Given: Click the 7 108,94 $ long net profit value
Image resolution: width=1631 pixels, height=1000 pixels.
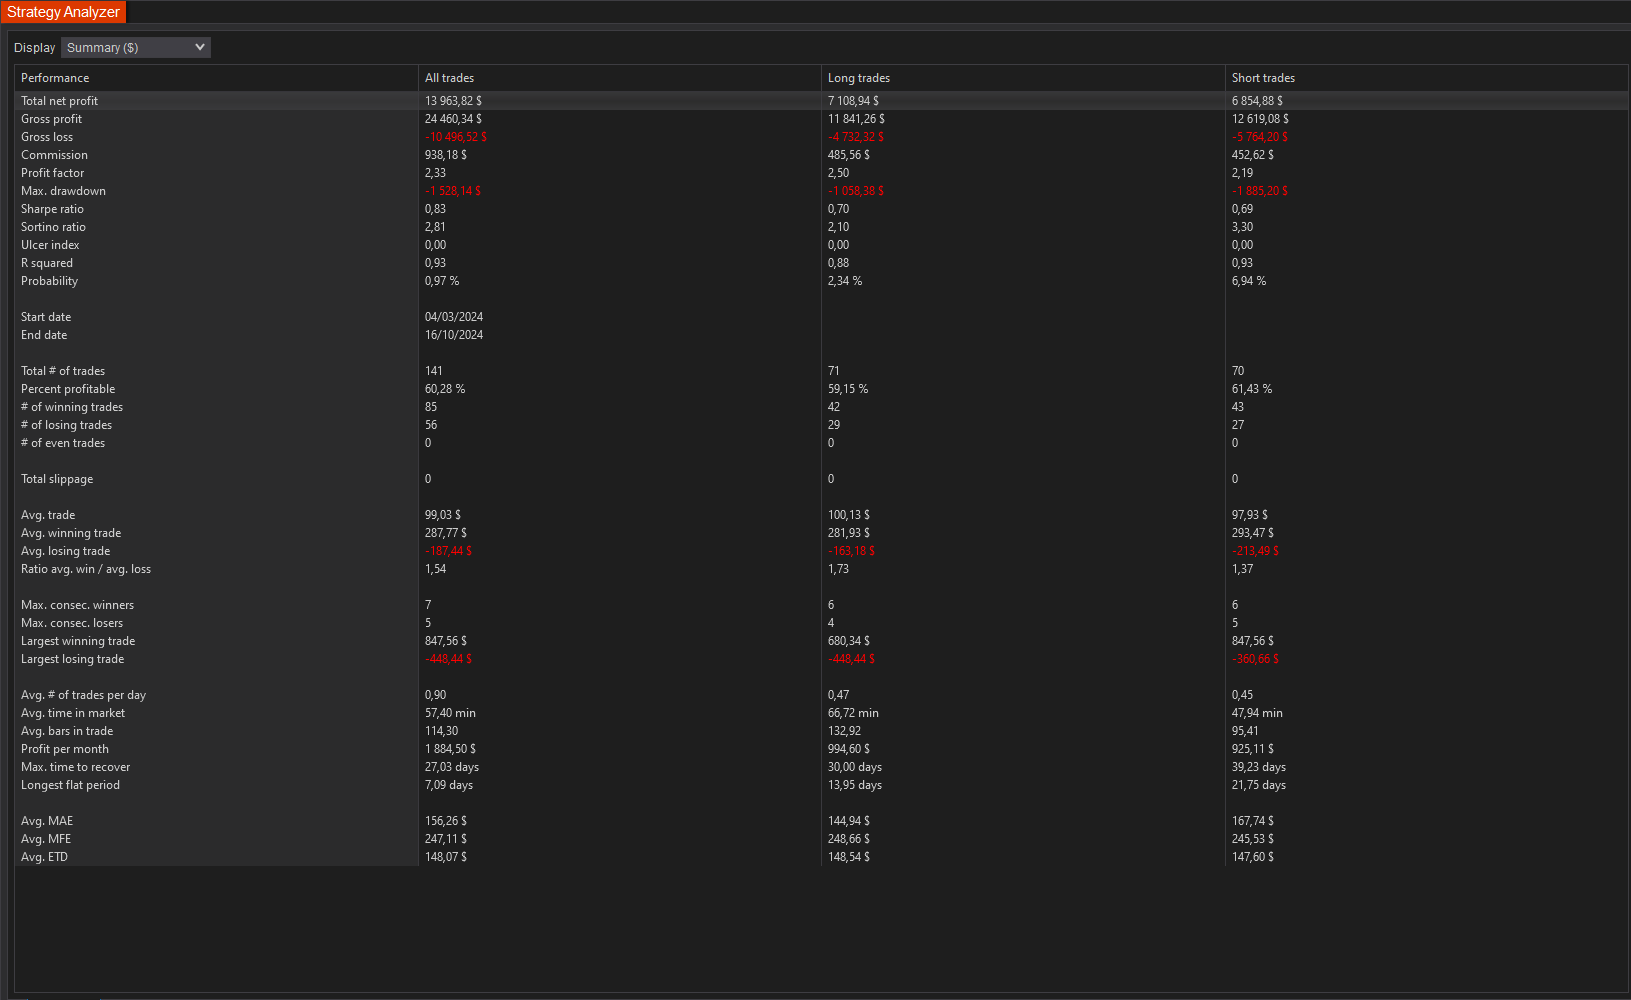Looking at the screenshot, I should (x=853, y=101).
